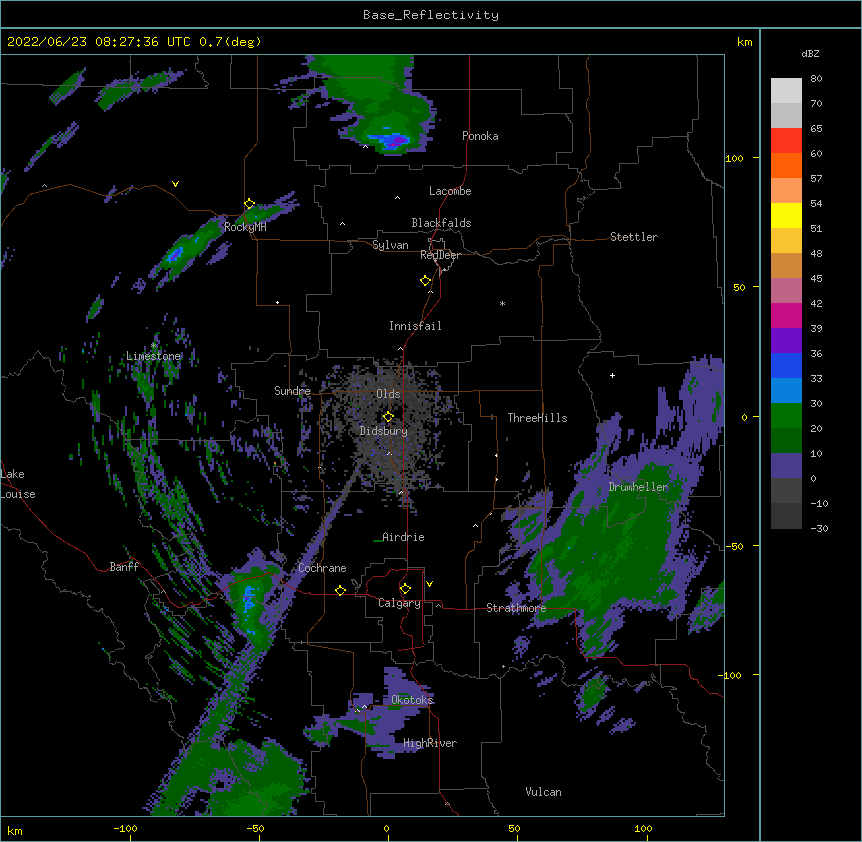Pick the yellow 51-54 dBZ legend swatch
Screen dimensions: 862x842
[786, 215]
